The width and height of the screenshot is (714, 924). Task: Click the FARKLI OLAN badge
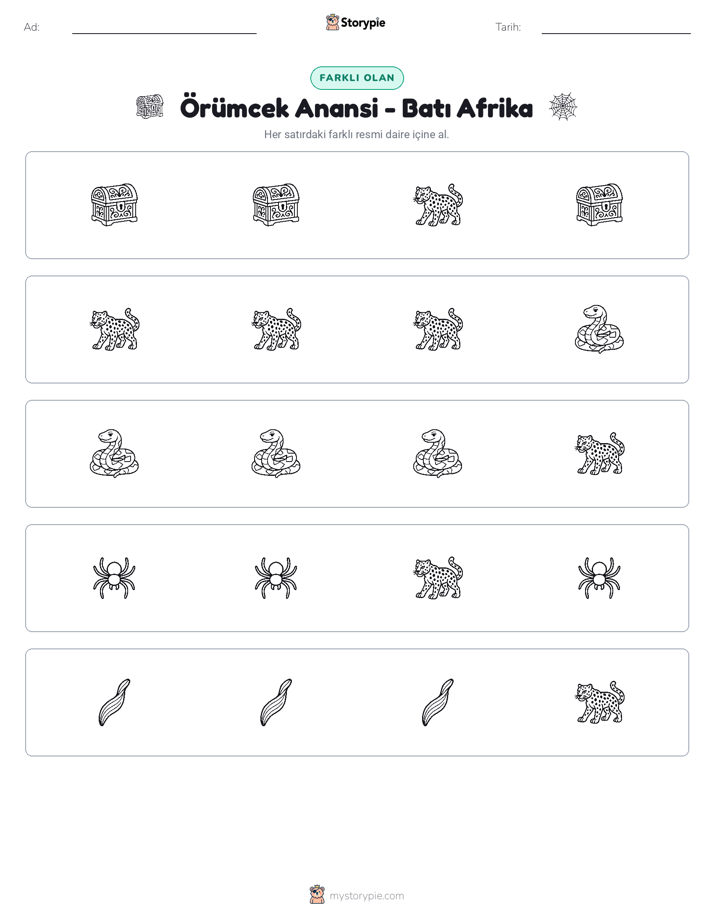[x=357, y=78]
